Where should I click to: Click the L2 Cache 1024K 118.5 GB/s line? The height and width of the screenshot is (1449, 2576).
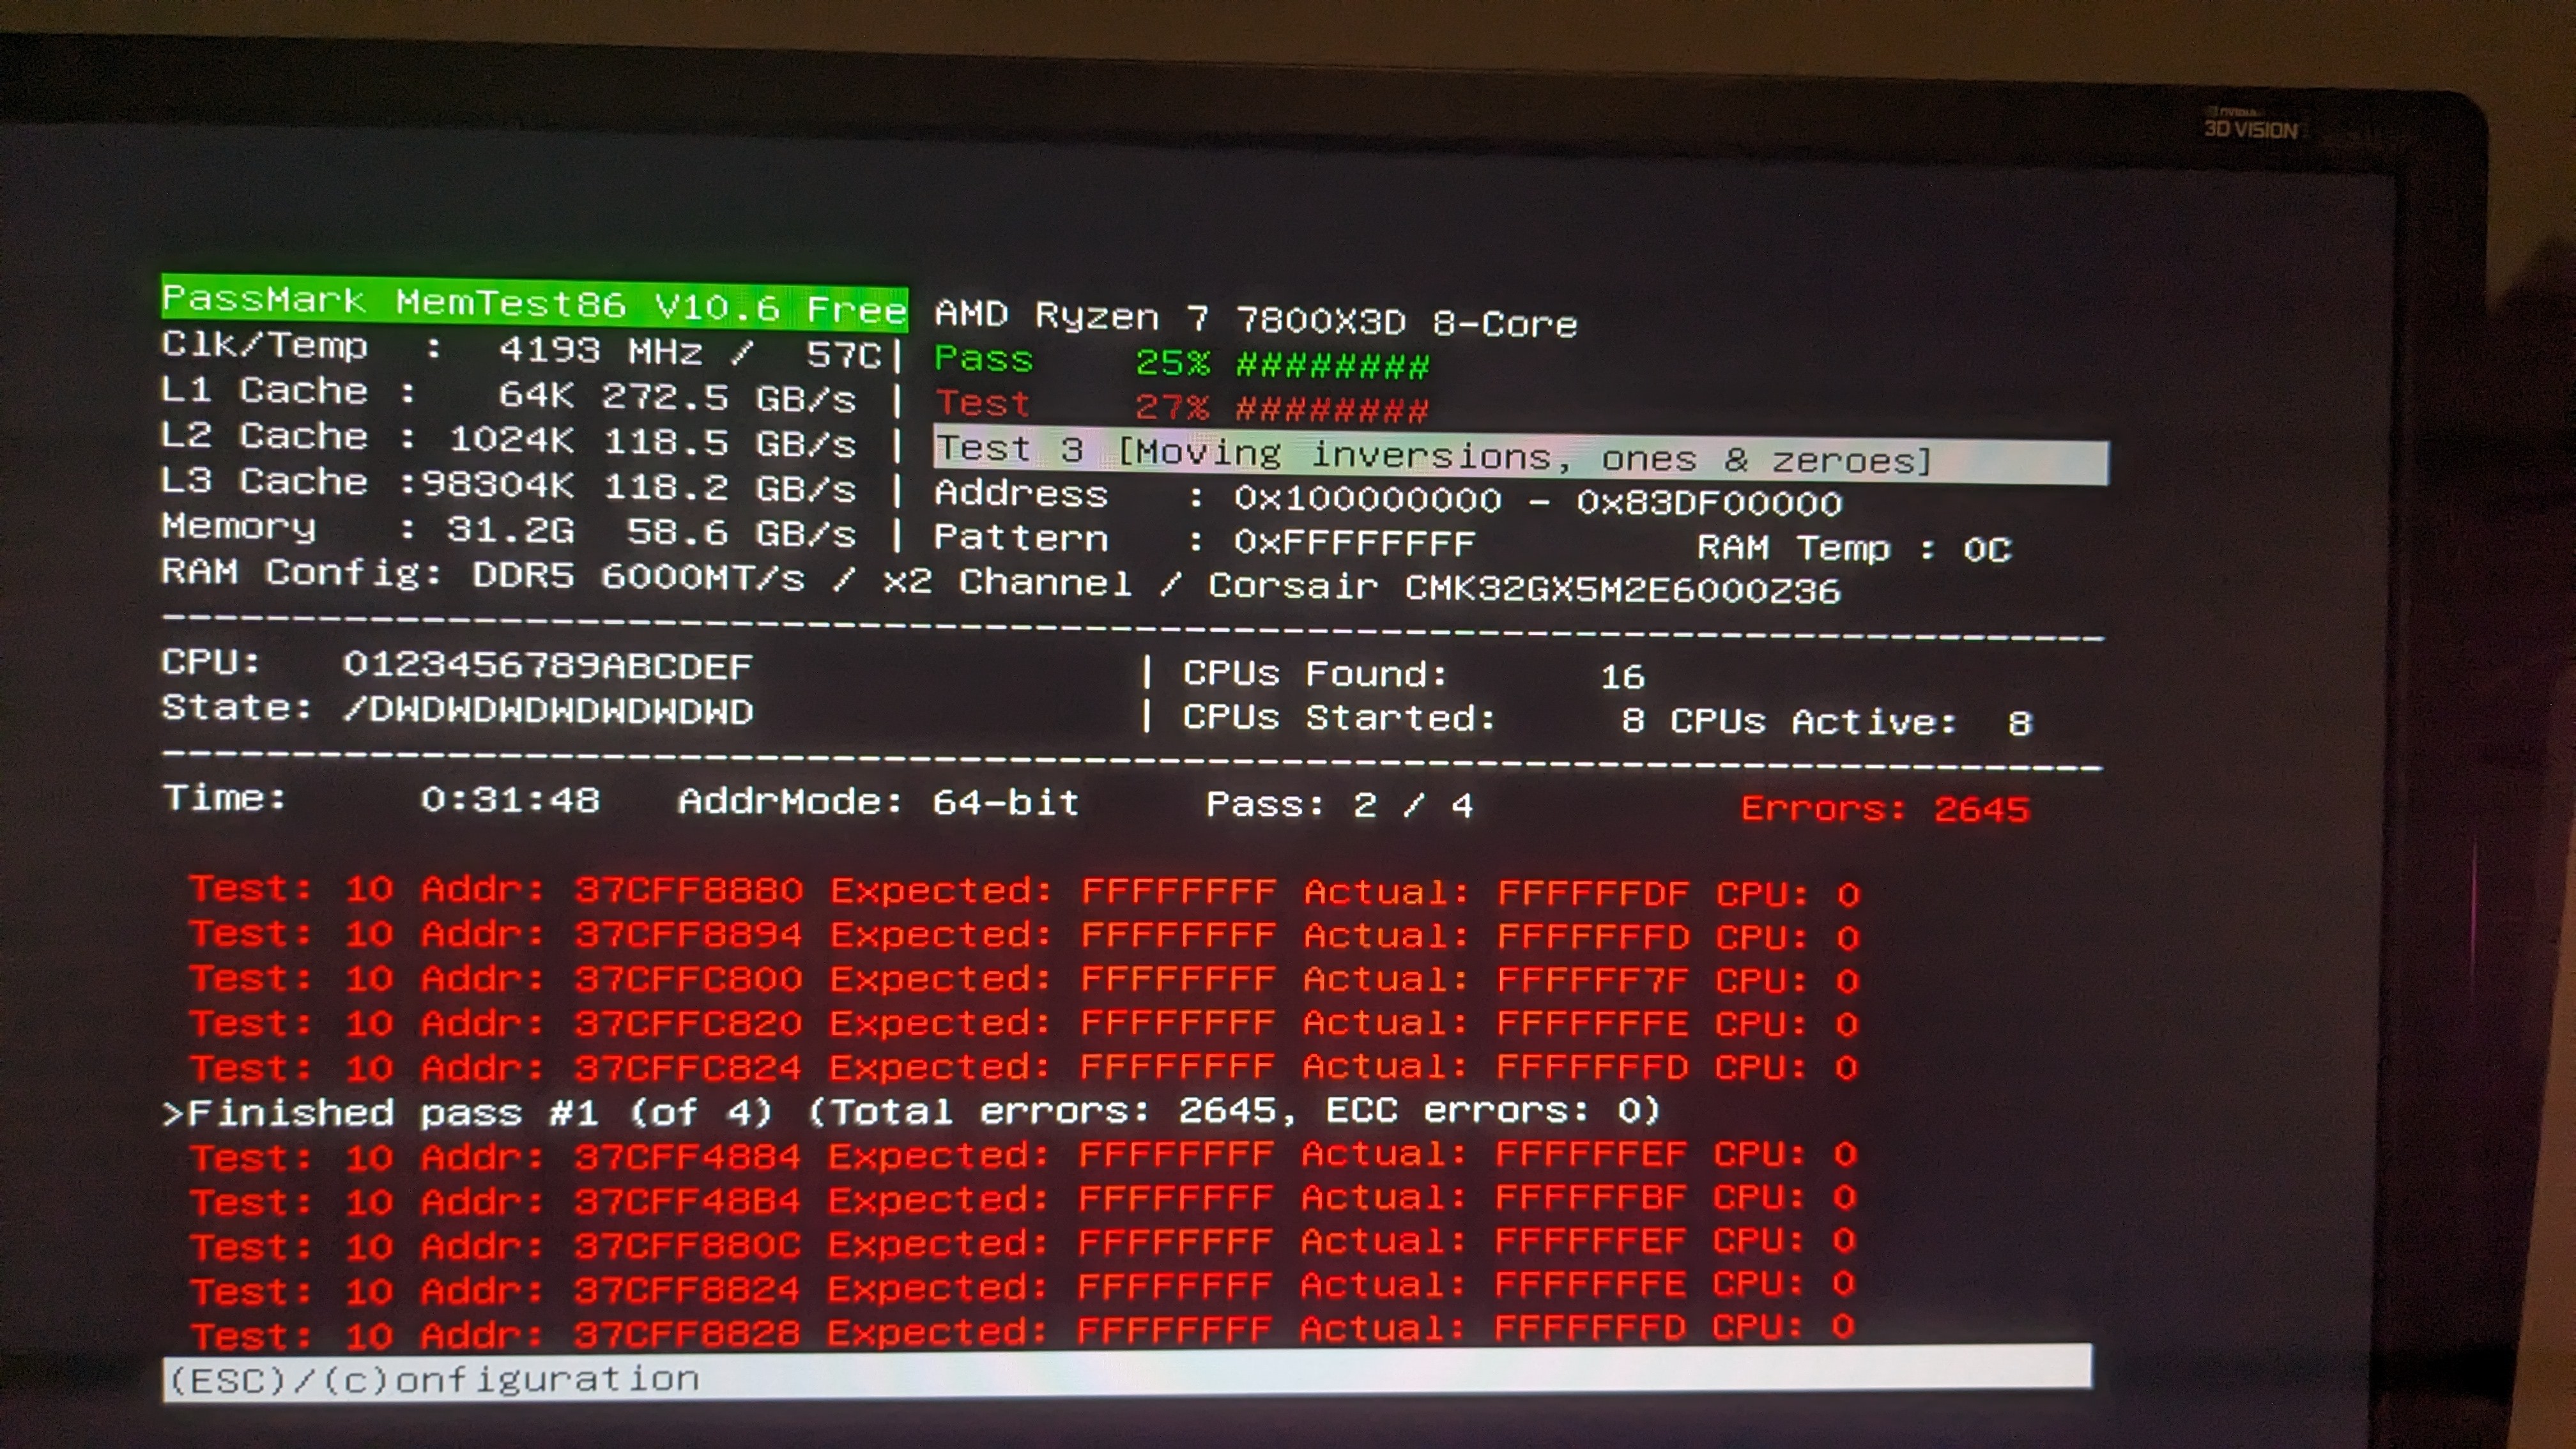pos(508,439)
